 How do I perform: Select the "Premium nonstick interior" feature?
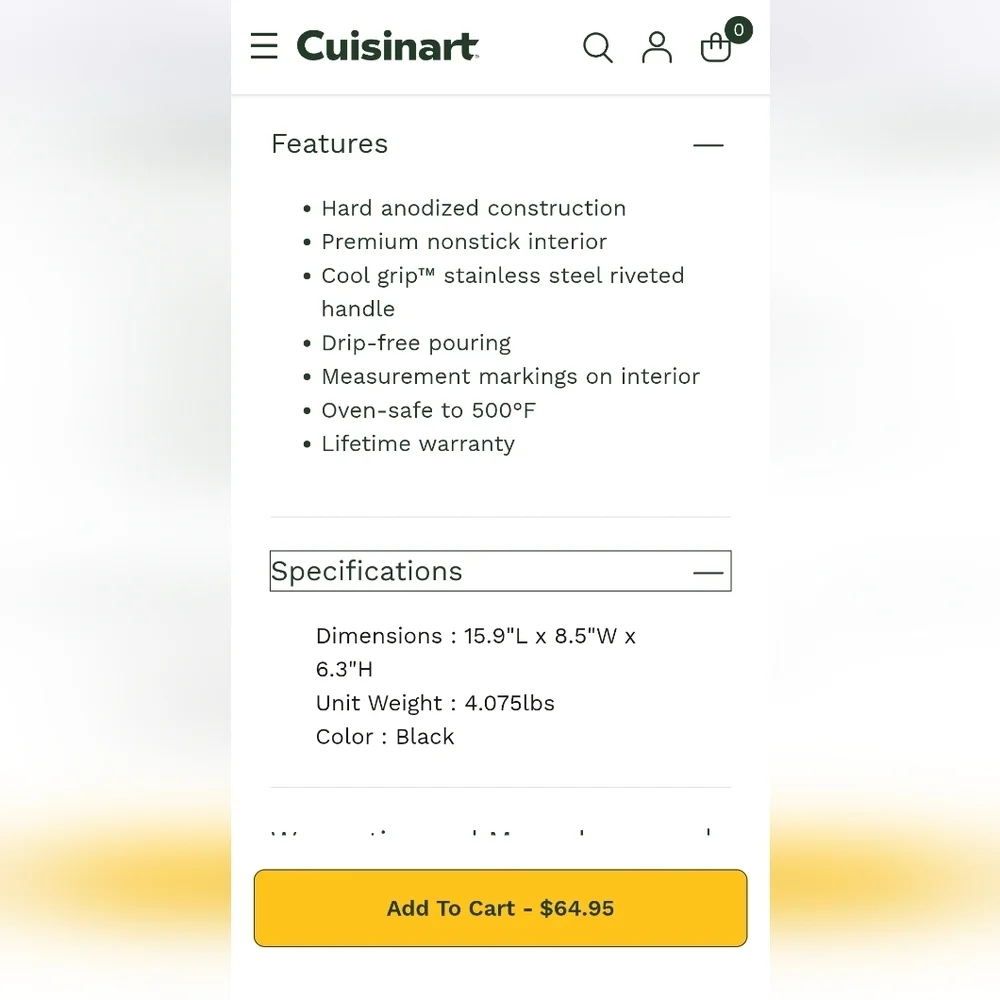click(464, 242)
